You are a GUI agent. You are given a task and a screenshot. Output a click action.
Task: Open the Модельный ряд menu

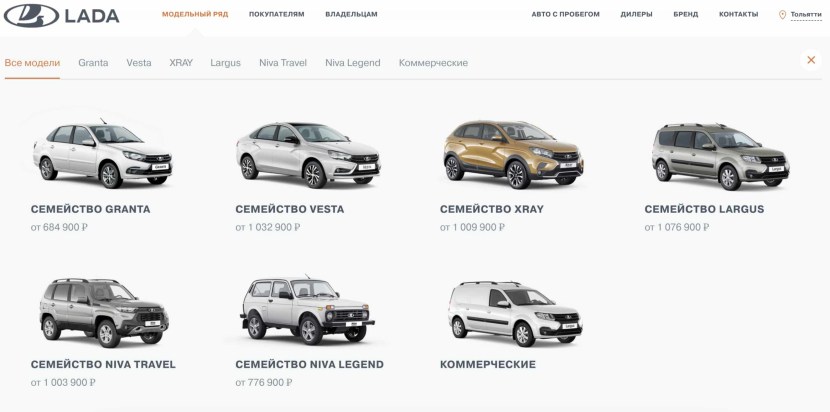tap(195, 14)
